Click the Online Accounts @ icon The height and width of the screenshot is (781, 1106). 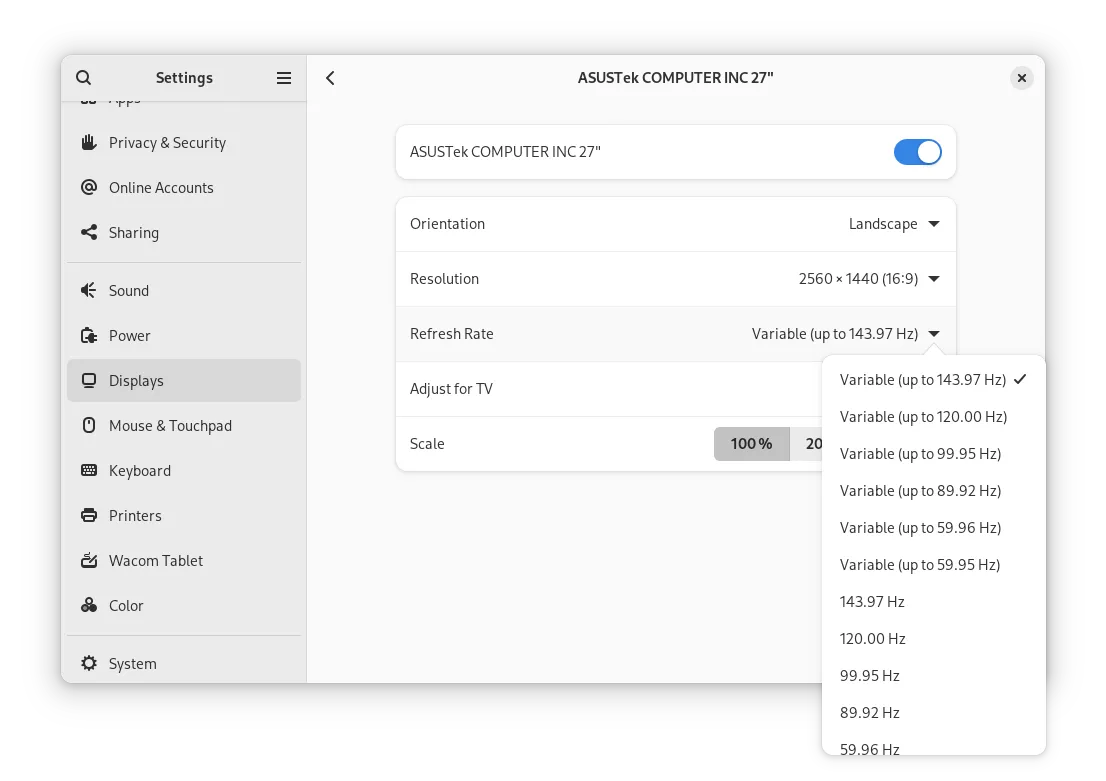[x=89, y=188]
